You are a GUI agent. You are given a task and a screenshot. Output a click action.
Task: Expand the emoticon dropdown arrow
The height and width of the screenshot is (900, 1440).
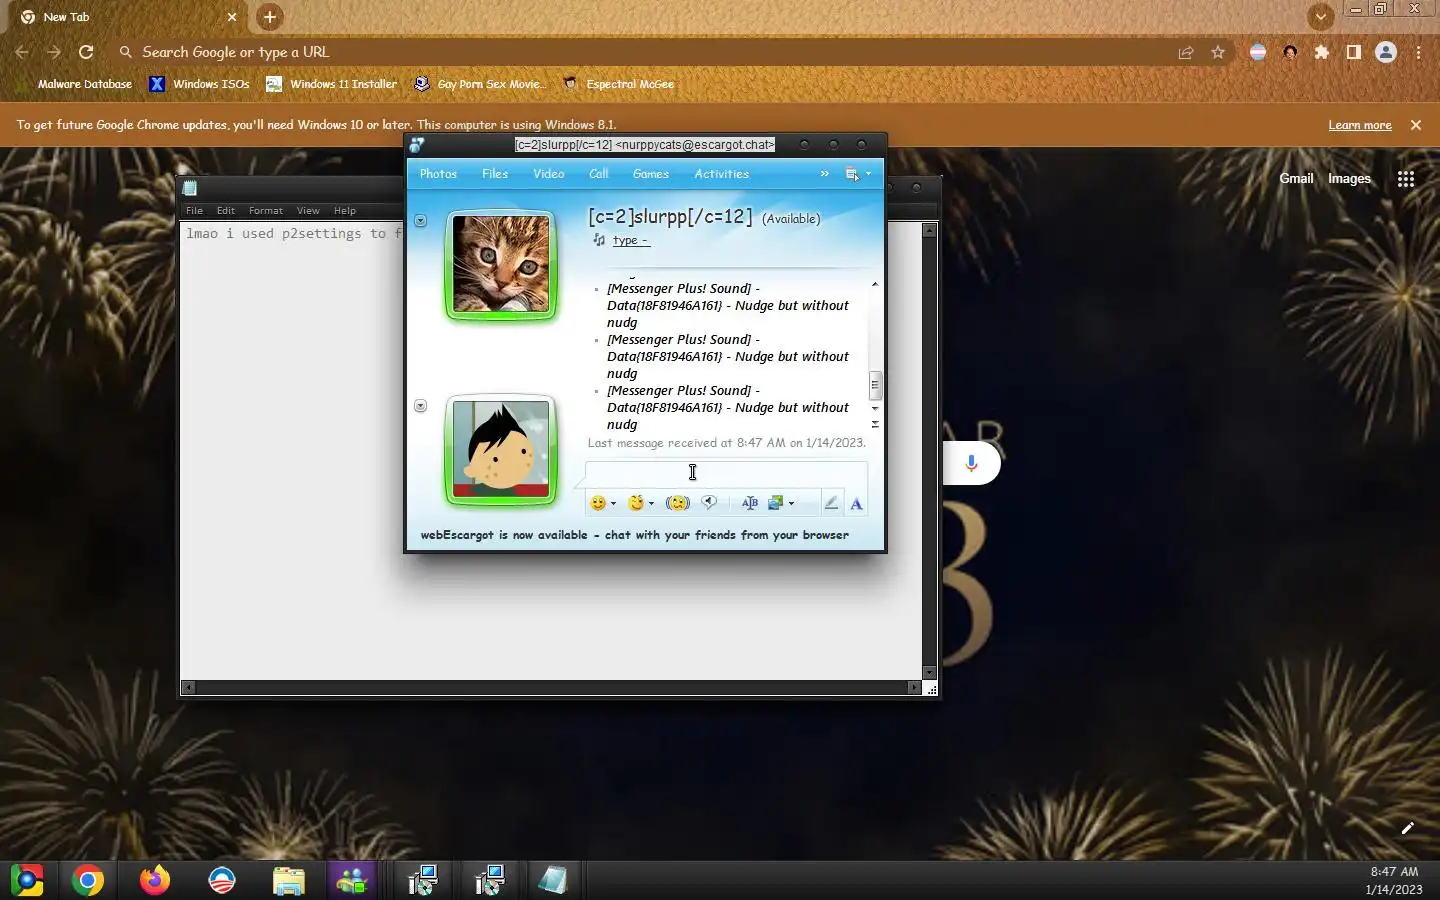pos(613,504)
